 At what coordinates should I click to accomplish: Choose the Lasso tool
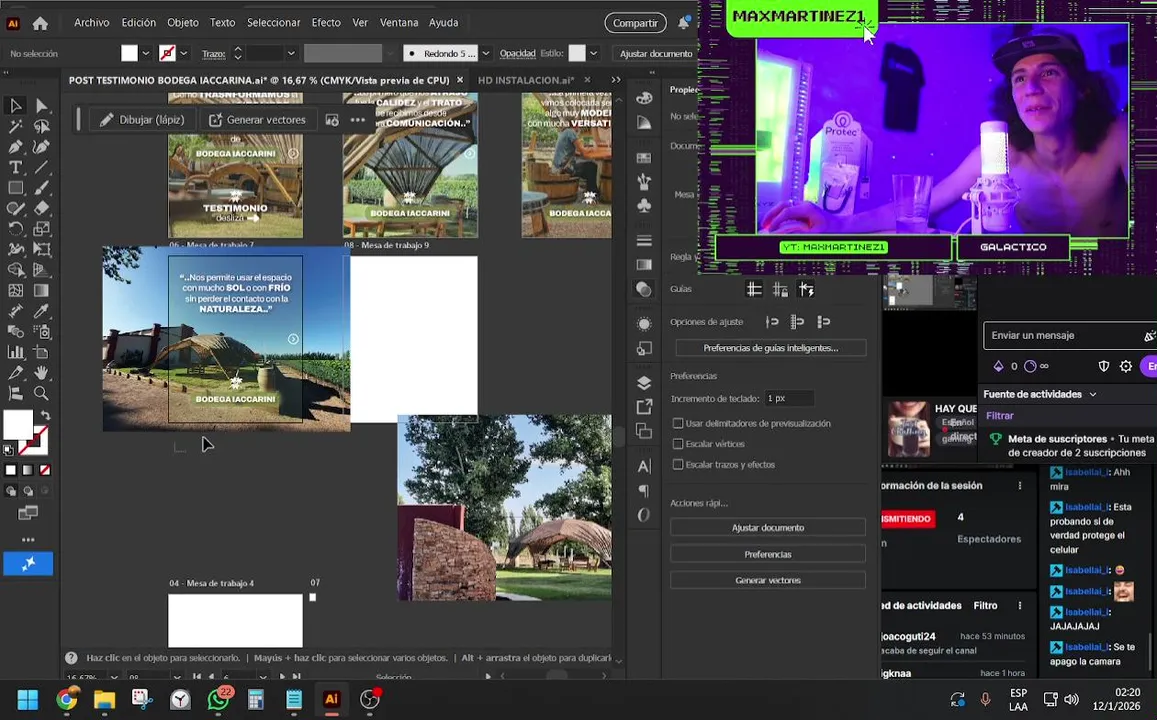point(41,127)
